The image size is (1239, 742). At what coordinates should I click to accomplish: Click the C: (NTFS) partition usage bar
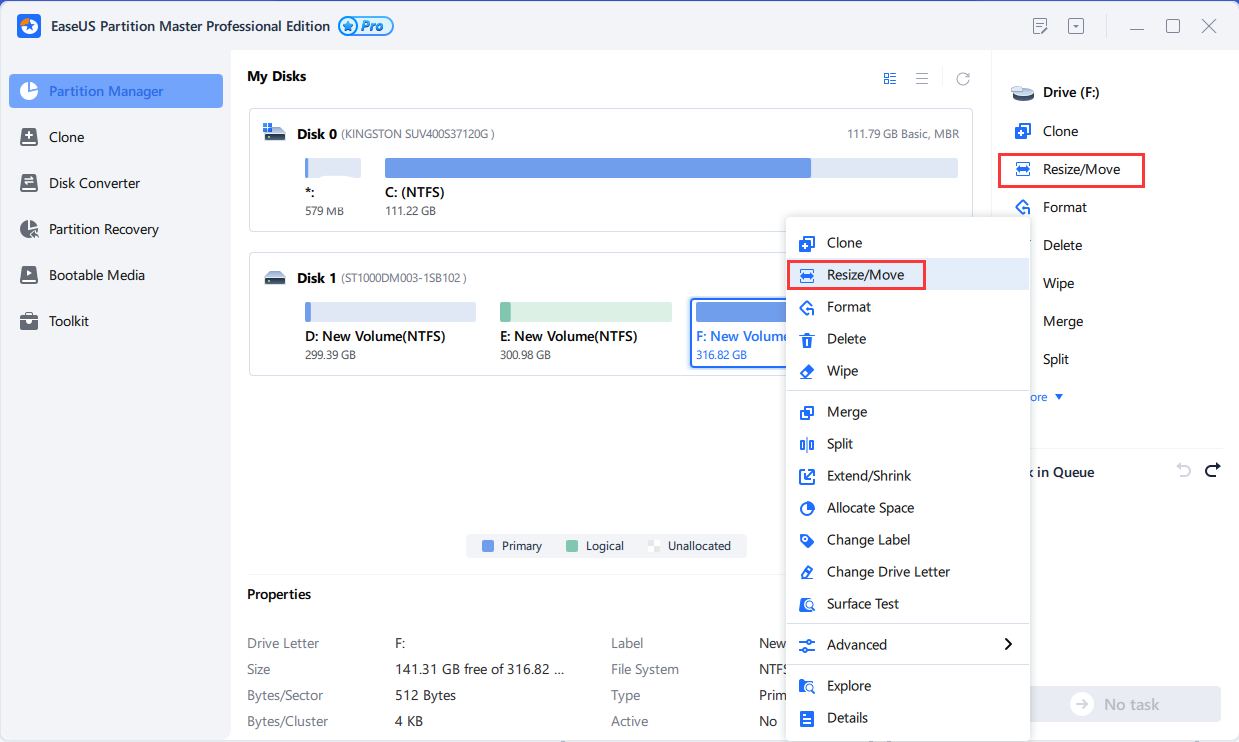(670, 168)
